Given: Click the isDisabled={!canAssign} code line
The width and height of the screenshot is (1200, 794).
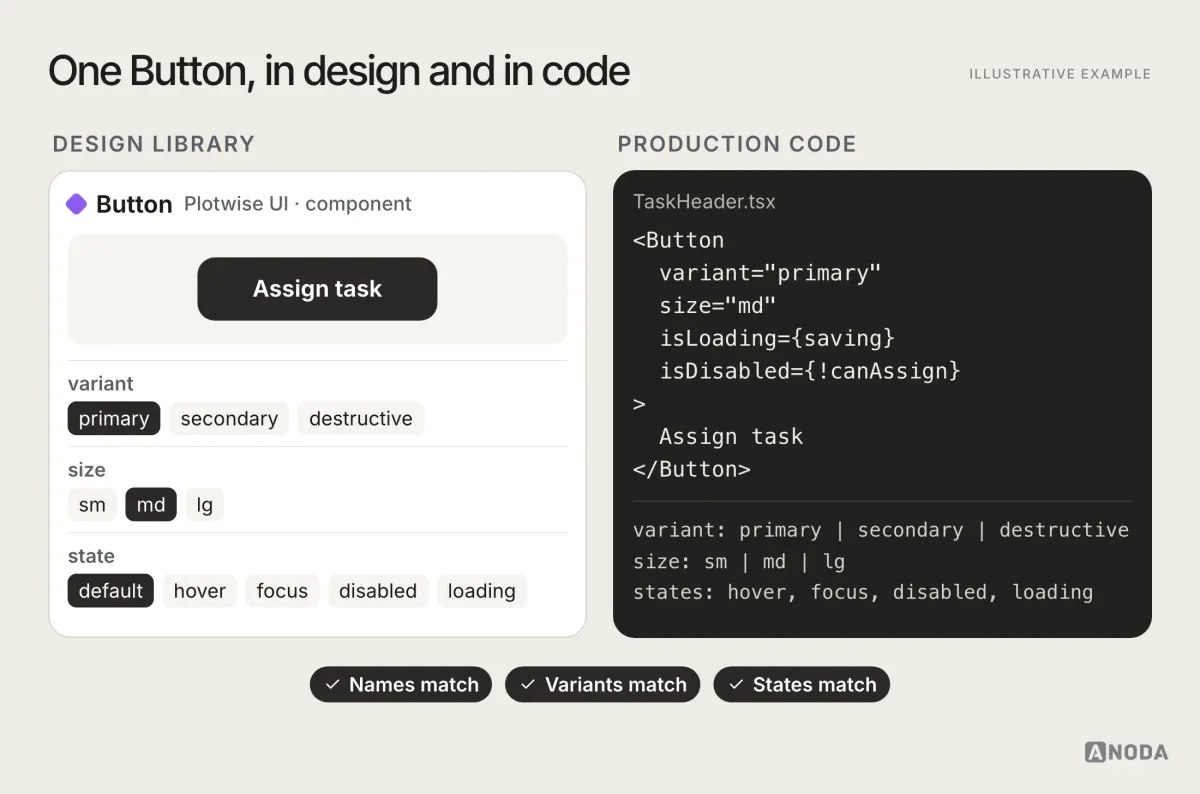Looking at the screenshot, I should point(810,371).
